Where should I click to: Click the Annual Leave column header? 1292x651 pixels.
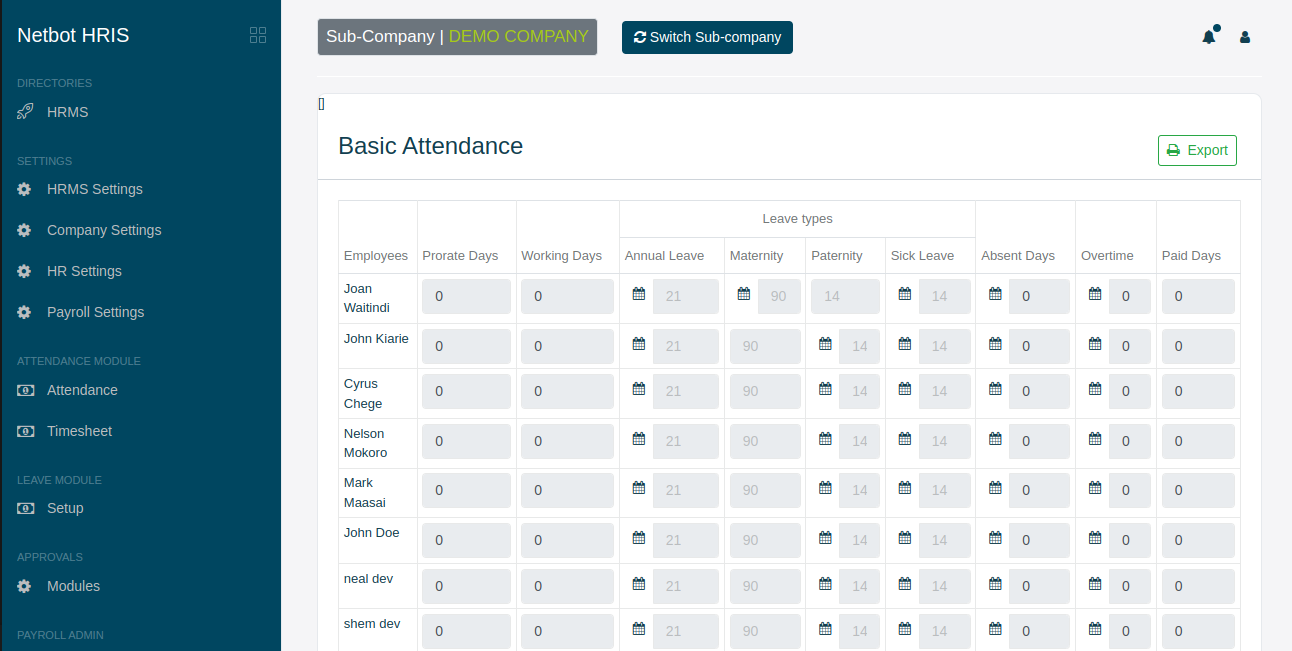[664, 256]
